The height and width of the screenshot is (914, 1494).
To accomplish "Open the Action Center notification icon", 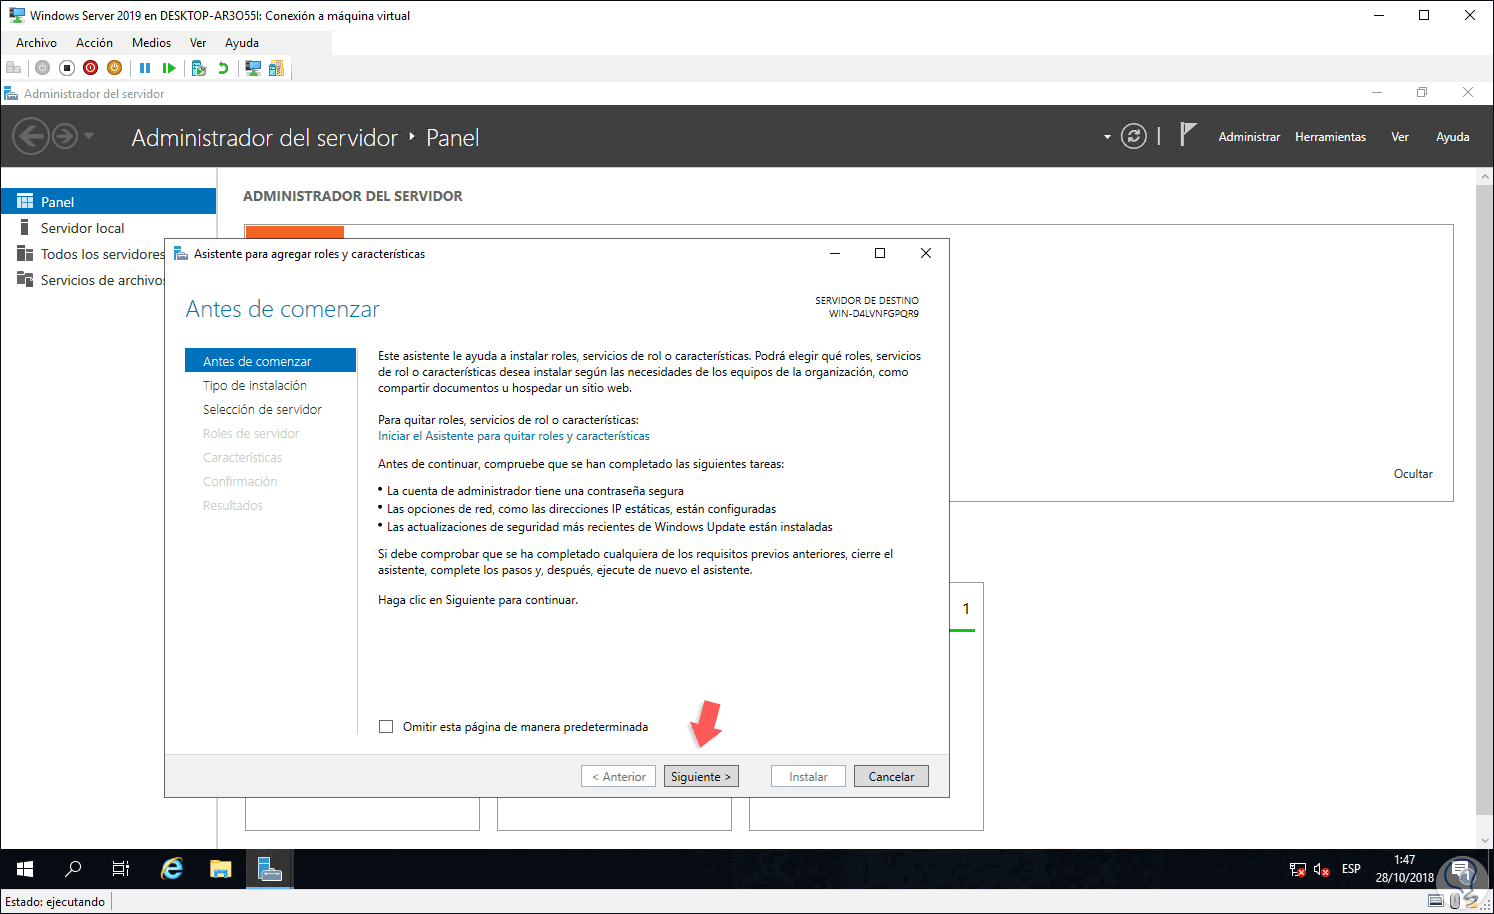I will [x=1461, y=870].
